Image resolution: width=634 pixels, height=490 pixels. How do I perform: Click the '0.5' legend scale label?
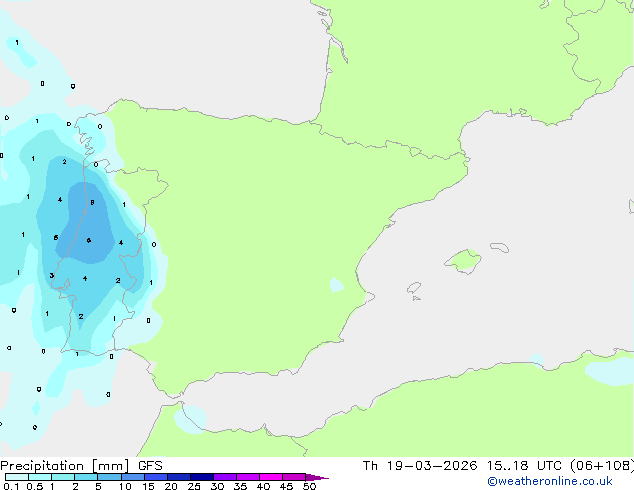click(35, 486)
